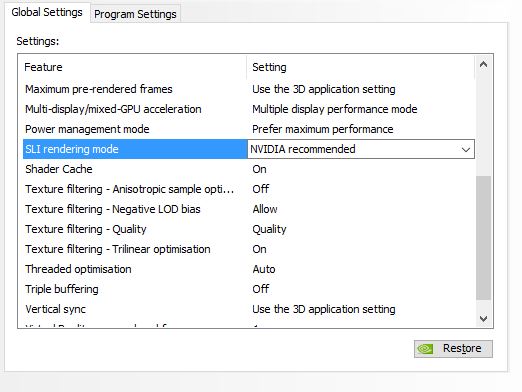Click the Restore button

453,349
